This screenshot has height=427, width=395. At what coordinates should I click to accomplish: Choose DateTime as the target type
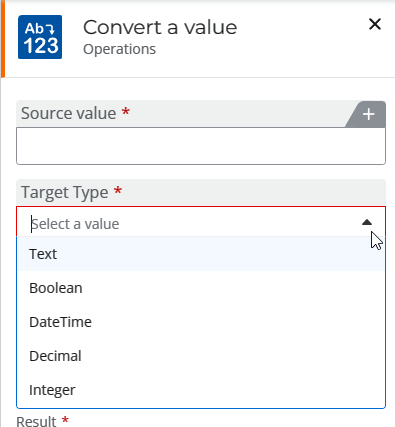(201, 322)
